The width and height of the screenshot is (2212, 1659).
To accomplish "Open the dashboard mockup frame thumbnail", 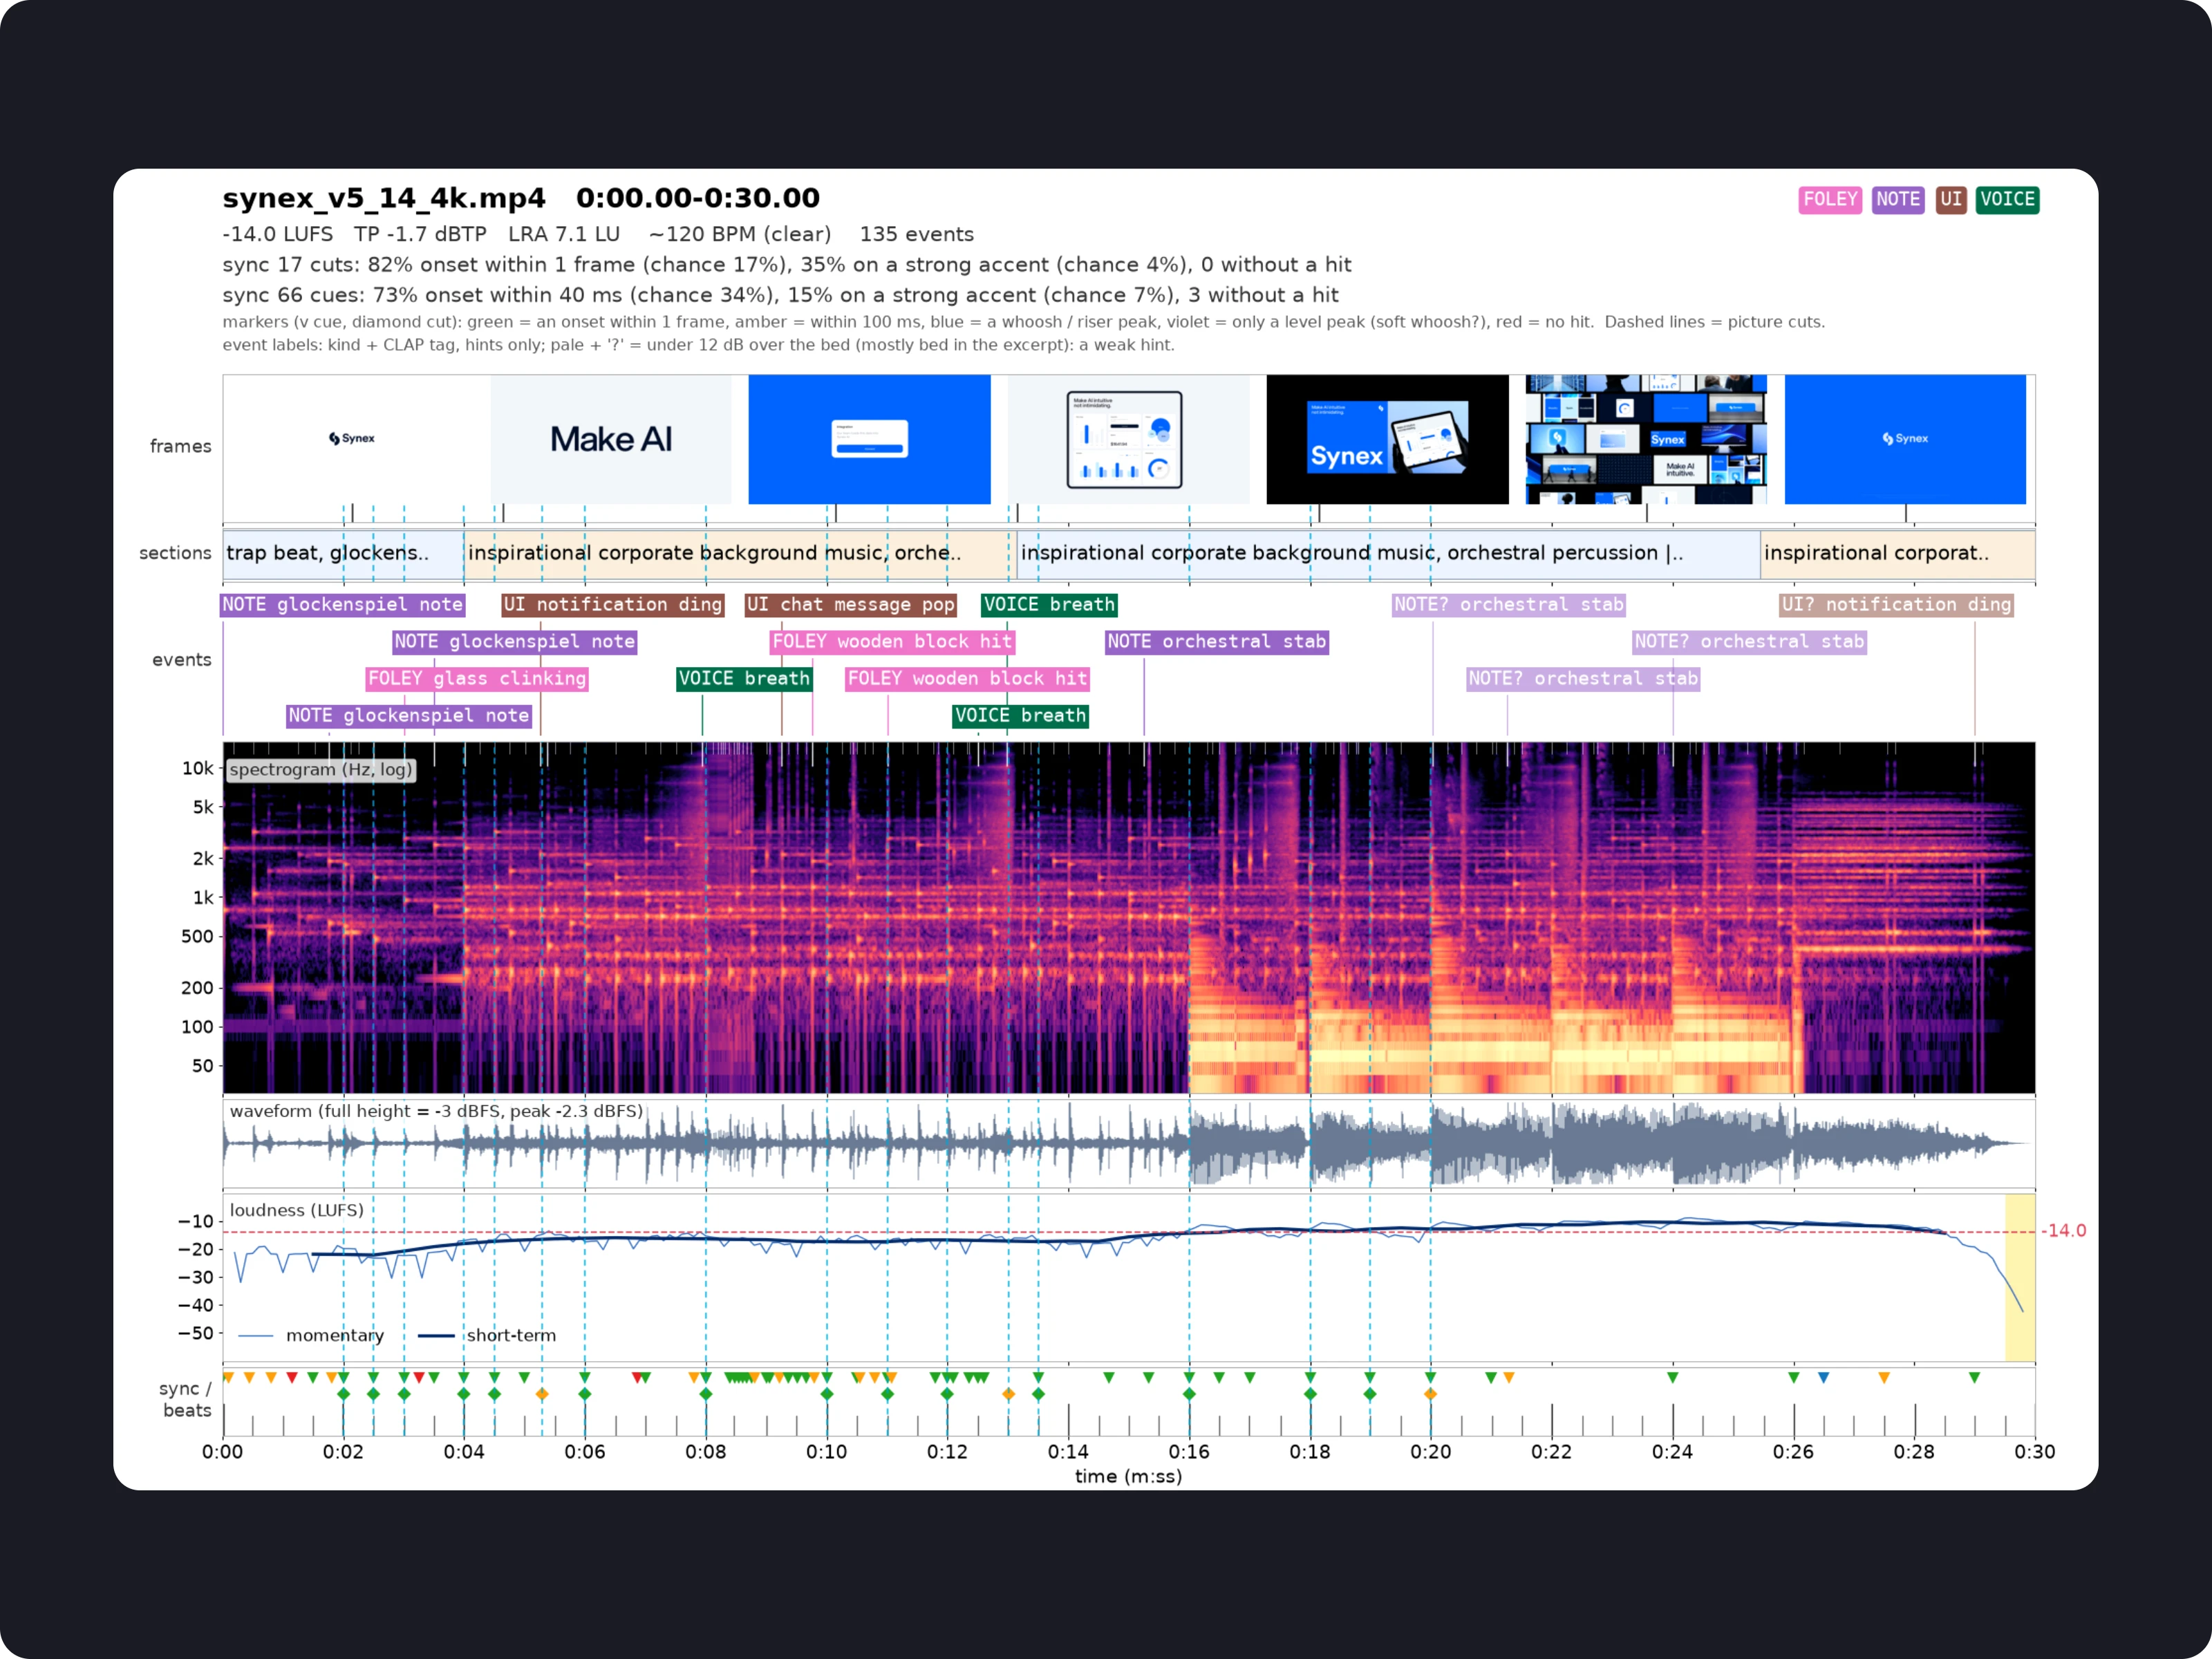I will coord(1128,439).
